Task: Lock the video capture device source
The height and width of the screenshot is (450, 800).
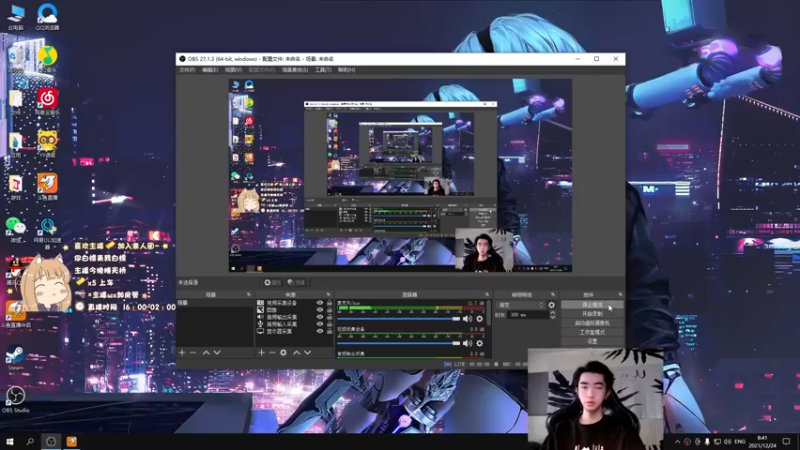Action: [x=330, y=303]
